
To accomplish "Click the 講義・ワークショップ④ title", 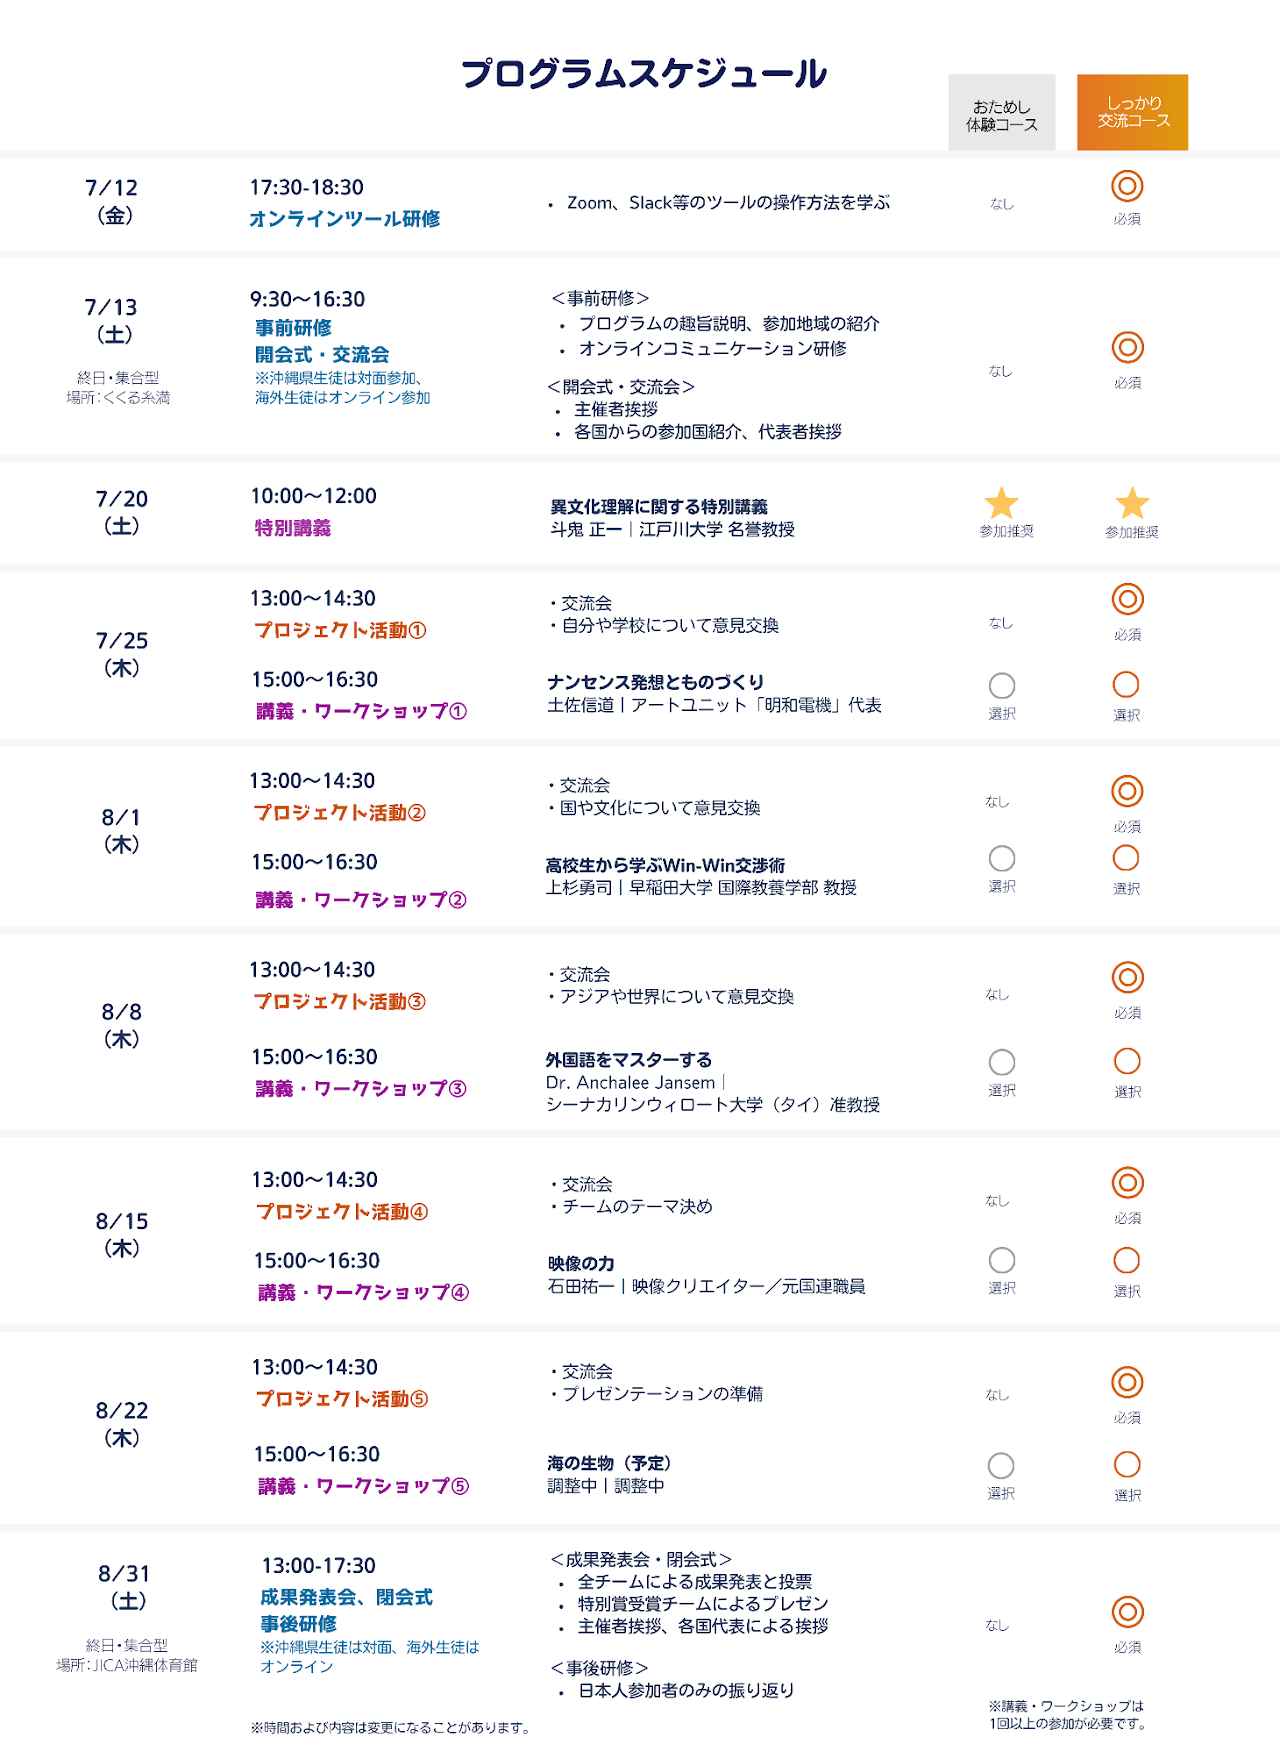I will tap(363, 1293).
